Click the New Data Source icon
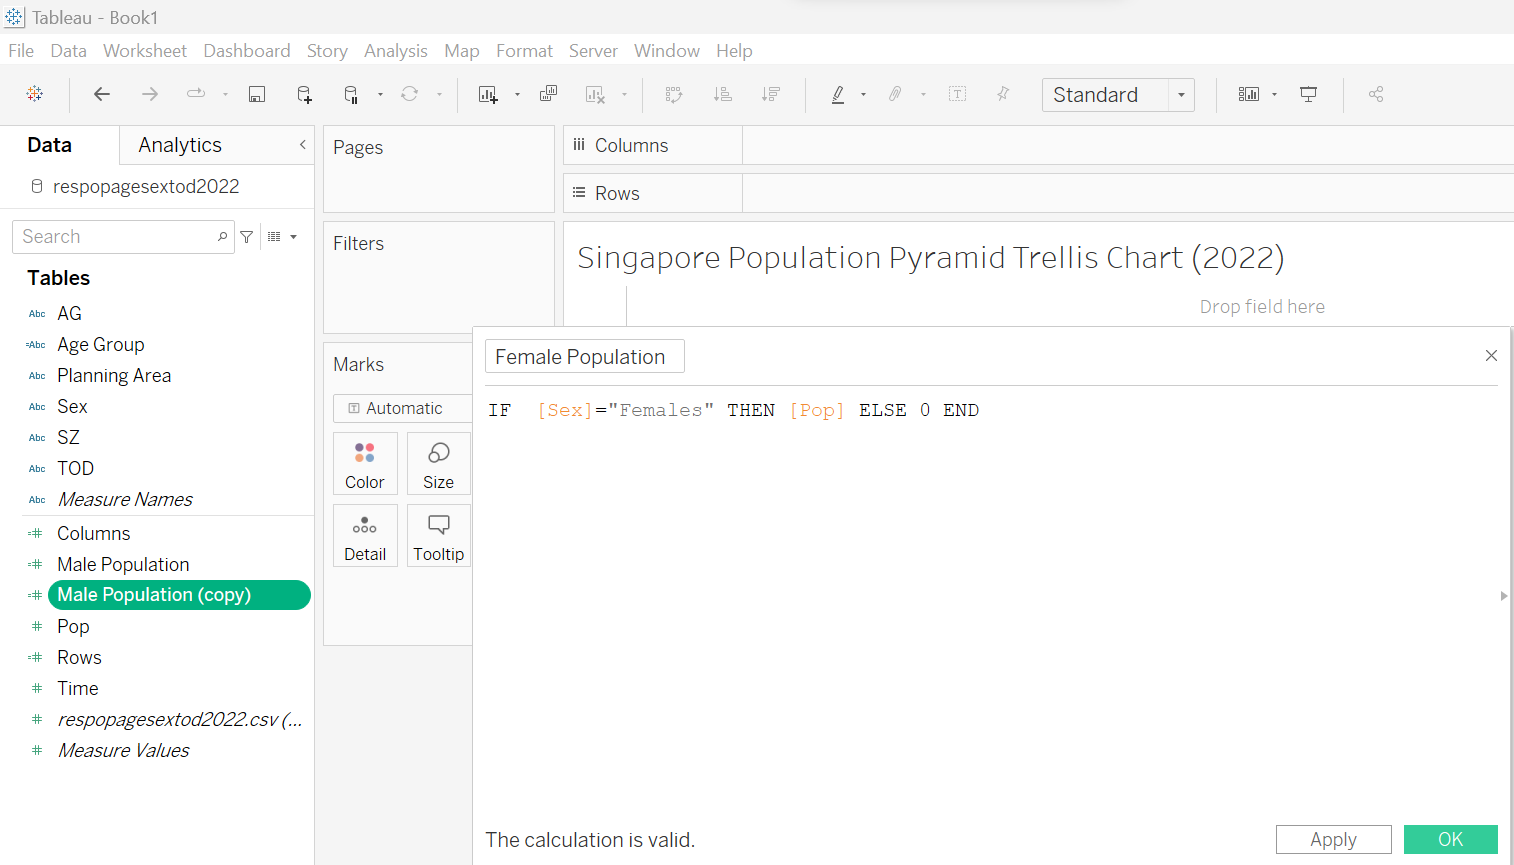1514x865 pixels. coord(304,94)
